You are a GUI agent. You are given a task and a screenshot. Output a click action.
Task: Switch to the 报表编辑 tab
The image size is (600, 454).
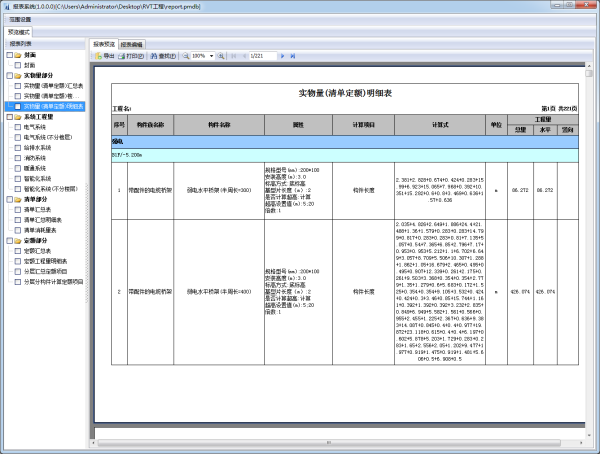point(131,44)
